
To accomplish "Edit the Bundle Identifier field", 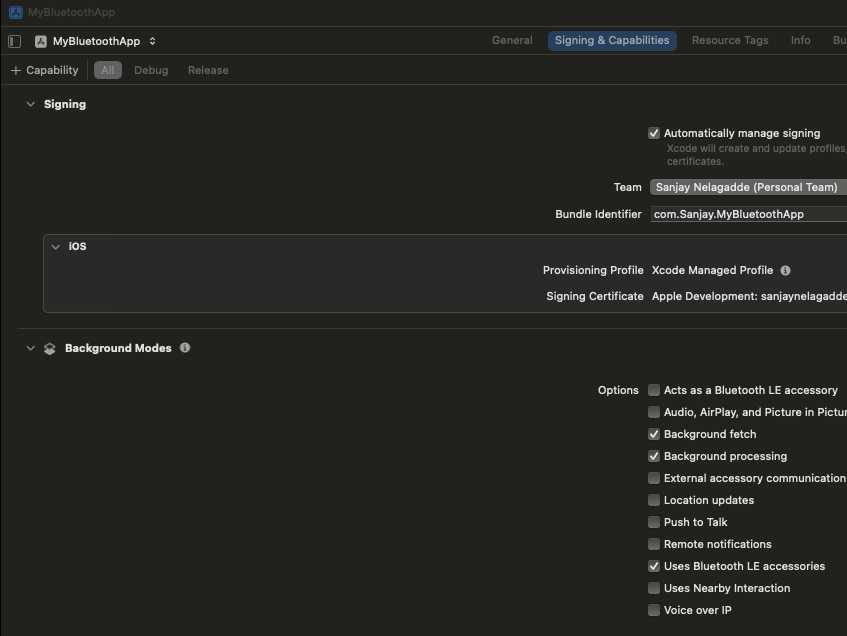I will coord(749,214).
